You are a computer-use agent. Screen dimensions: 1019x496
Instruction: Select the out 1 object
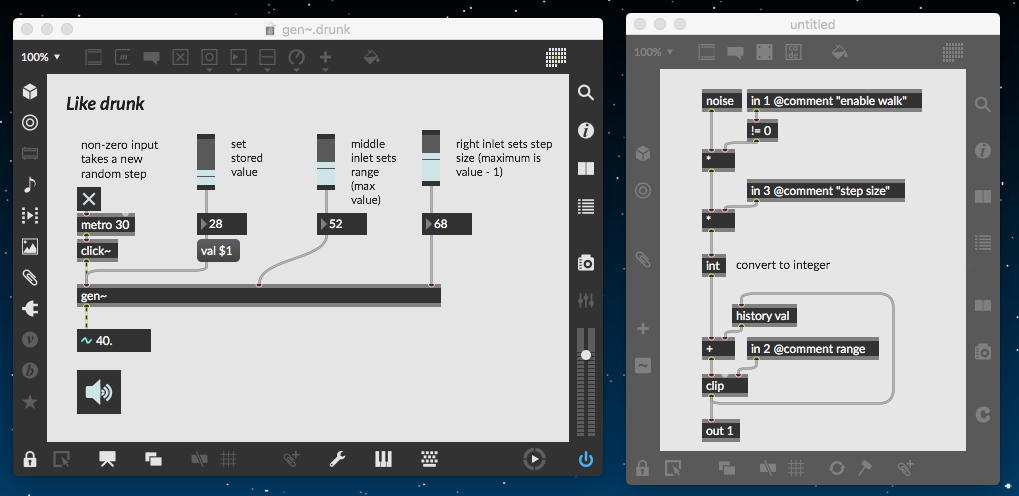click(x=721, y=430)
